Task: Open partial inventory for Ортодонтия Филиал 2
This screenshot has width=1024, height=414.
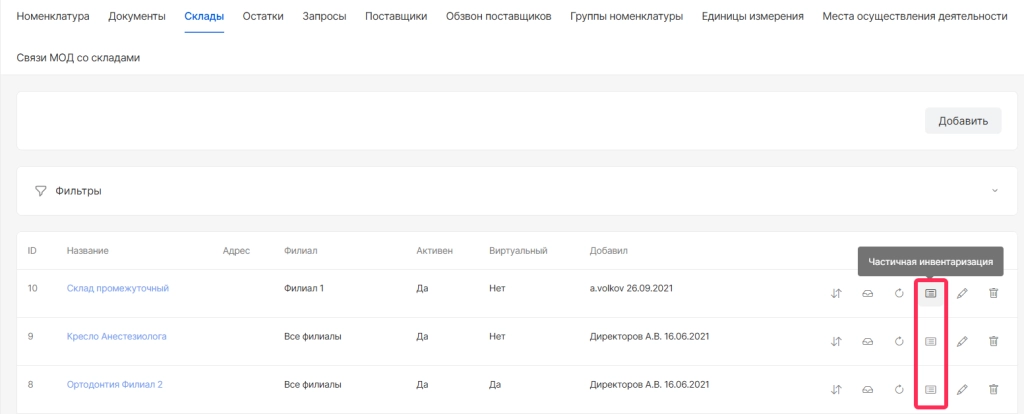Action: coord(930,389)
